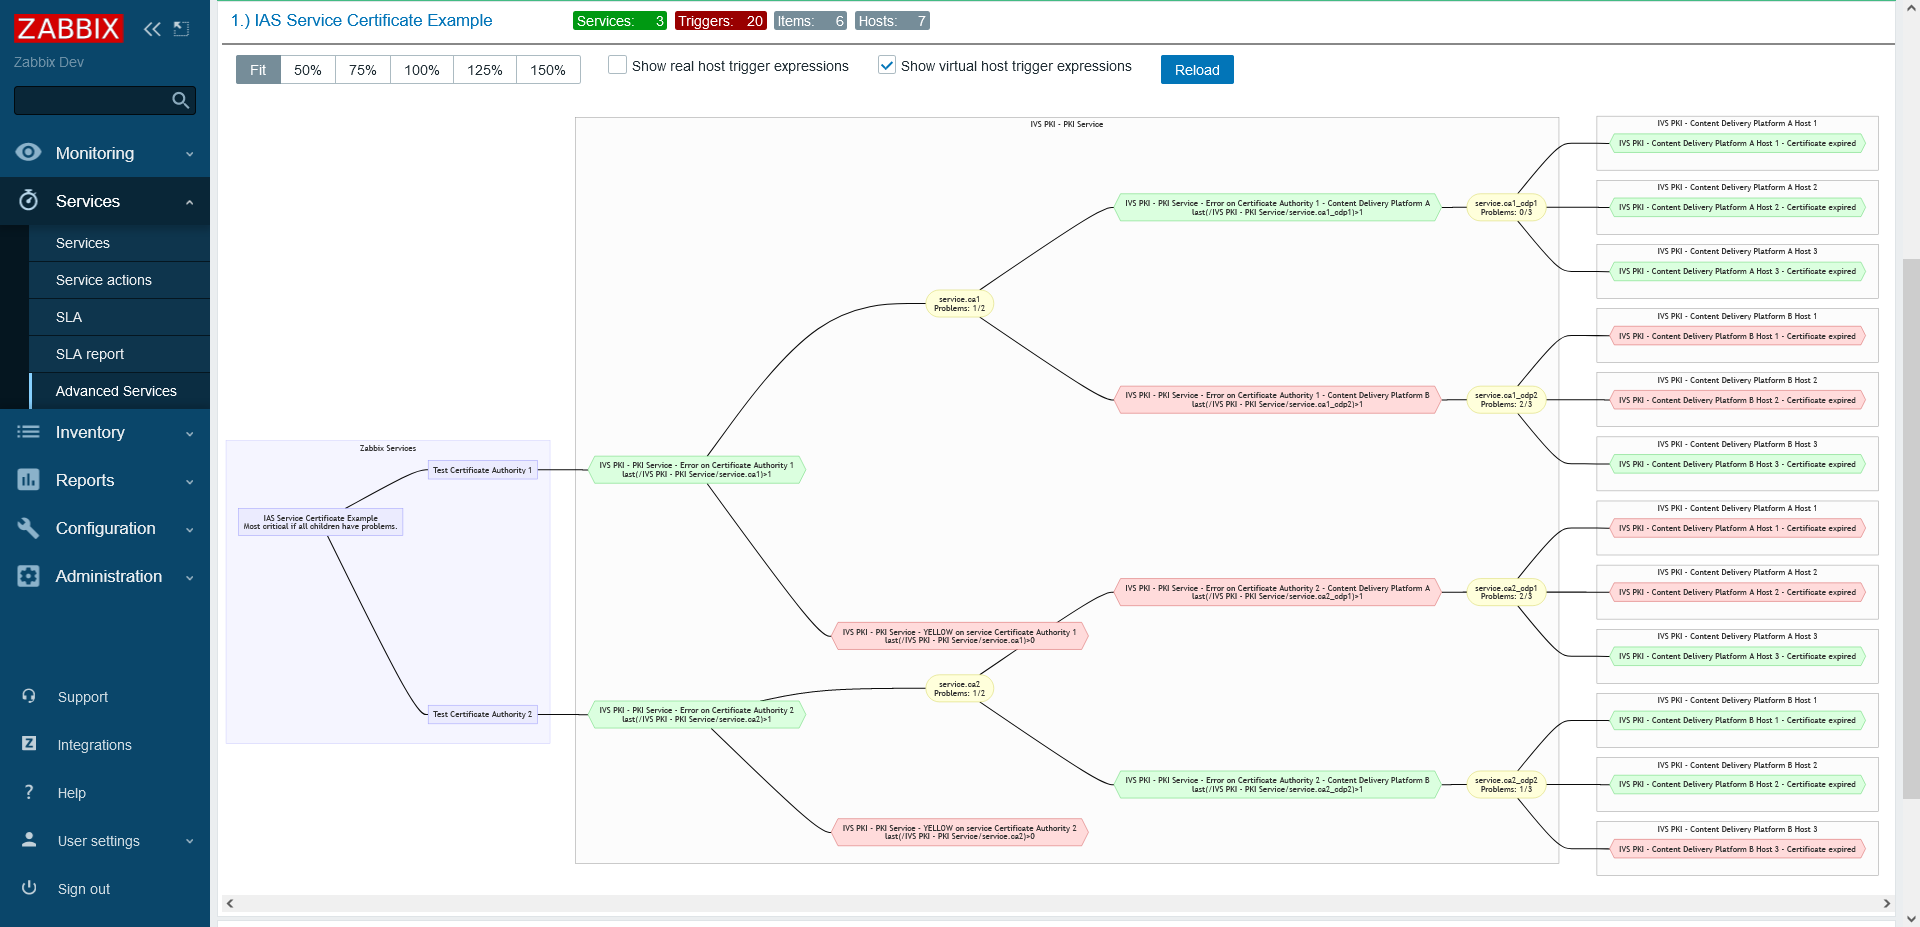
Task: Click the Integrations Z icon
Action: point(29,744)
